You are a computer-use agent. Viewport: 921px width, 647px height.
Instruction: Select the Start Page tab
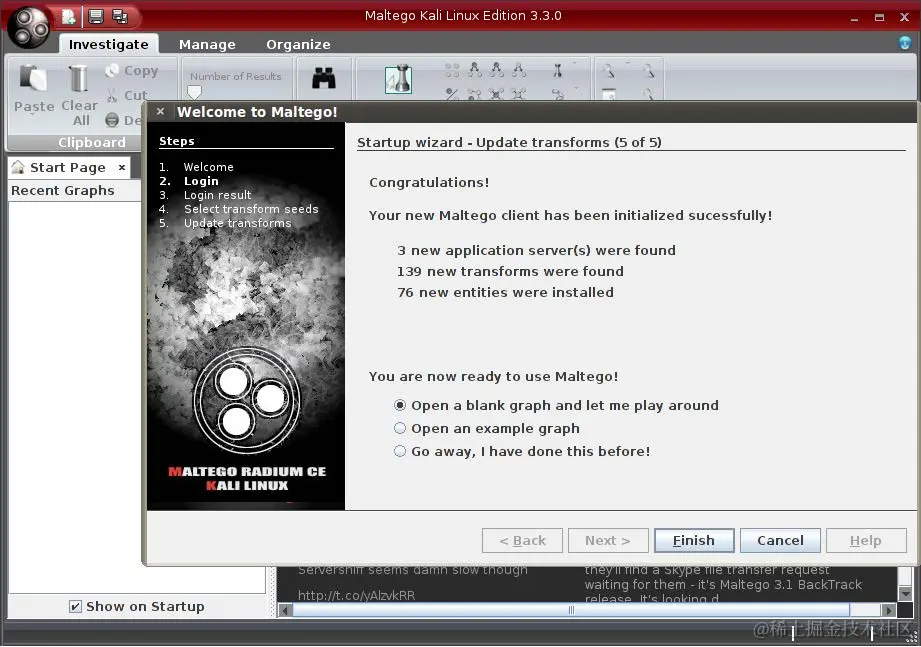68,167
